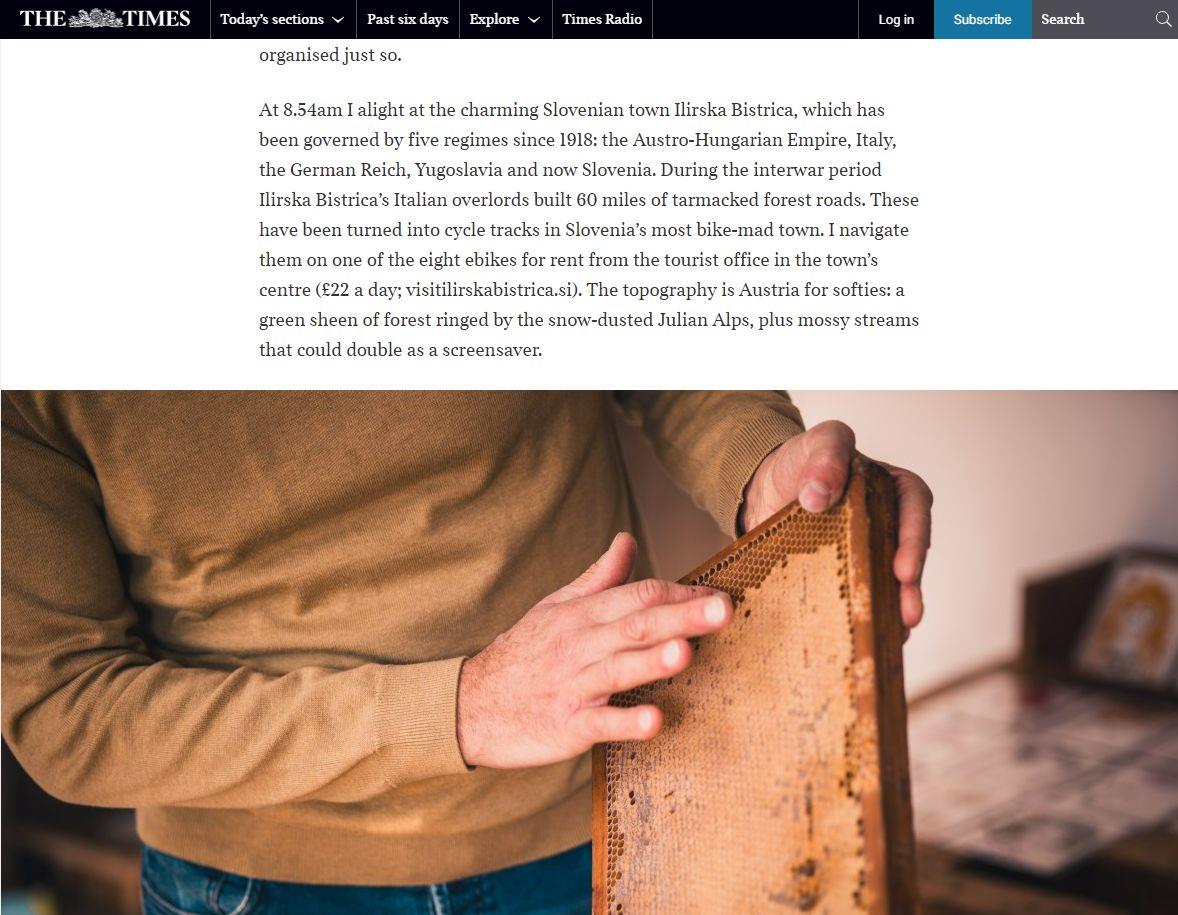This screenshot has height=915, width=1178.
Task: Click the word TIMES in the masthead
Action: [157, 19]
